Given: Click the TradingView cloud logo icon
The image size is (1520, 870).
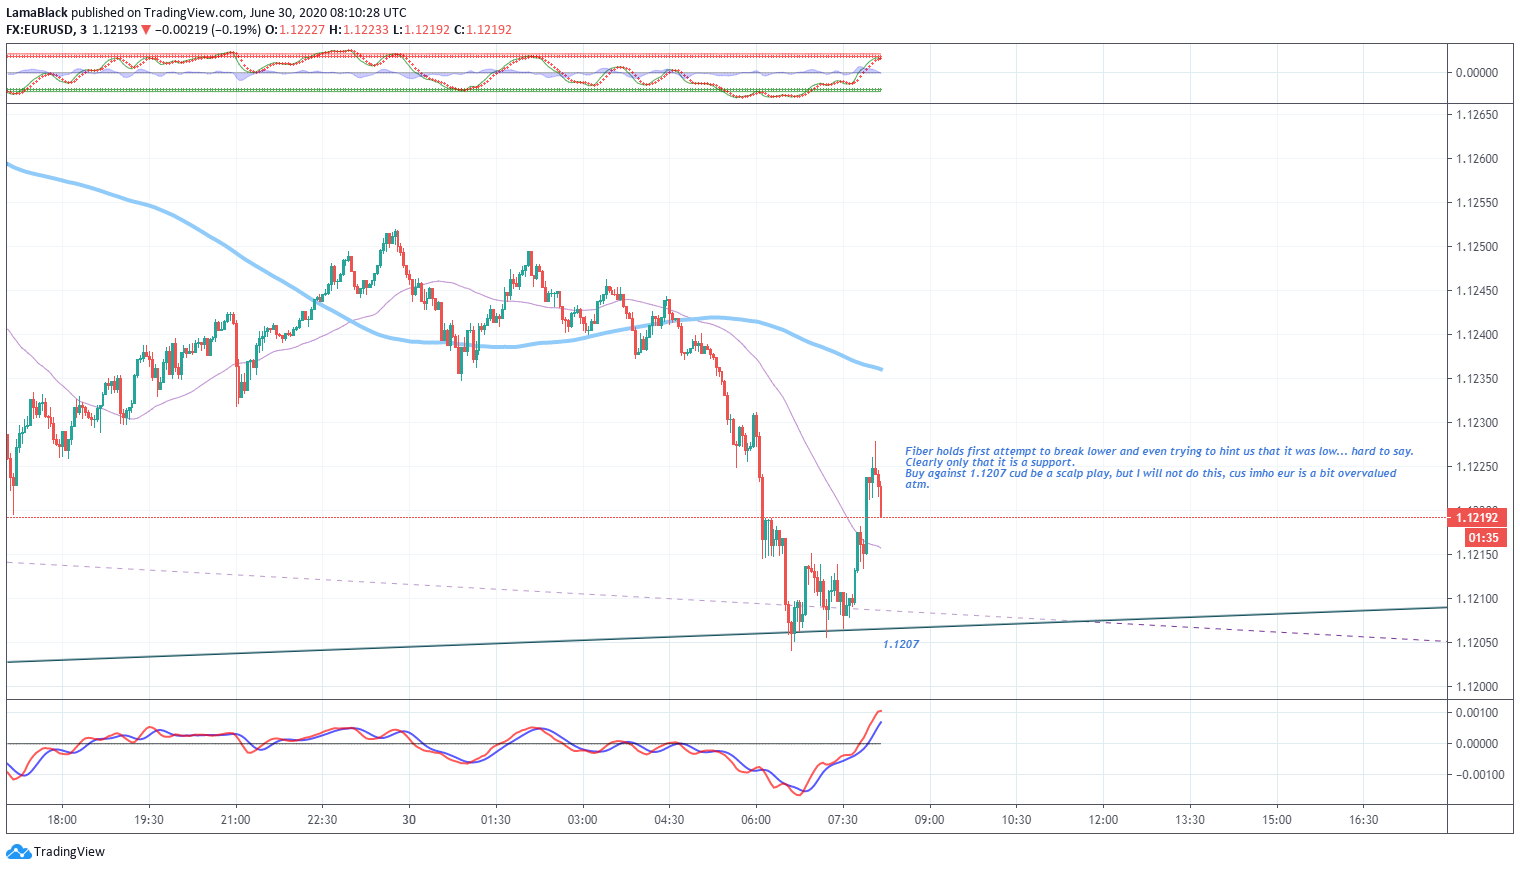Looking at the screenshot, I should point(19,852).
